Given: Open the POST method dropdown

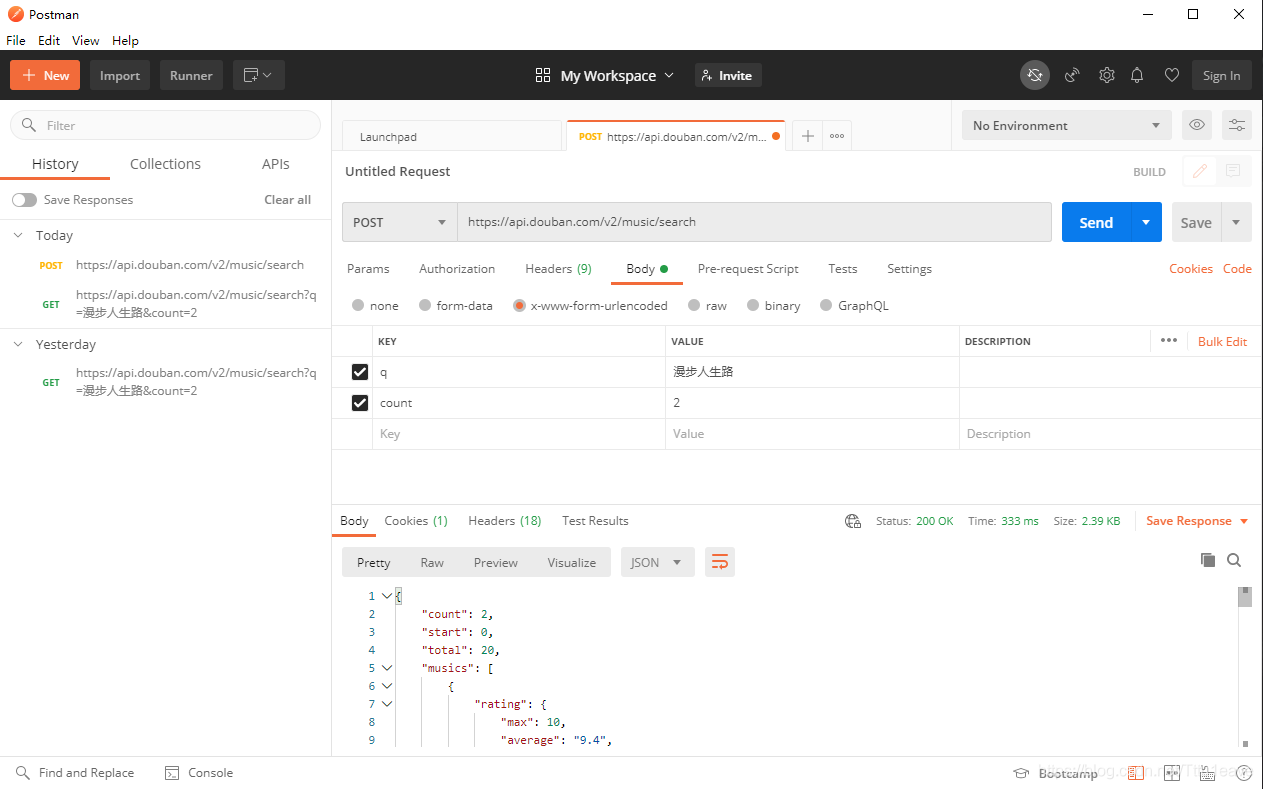Looking at the screenshot, I should (x=400, y=222).
